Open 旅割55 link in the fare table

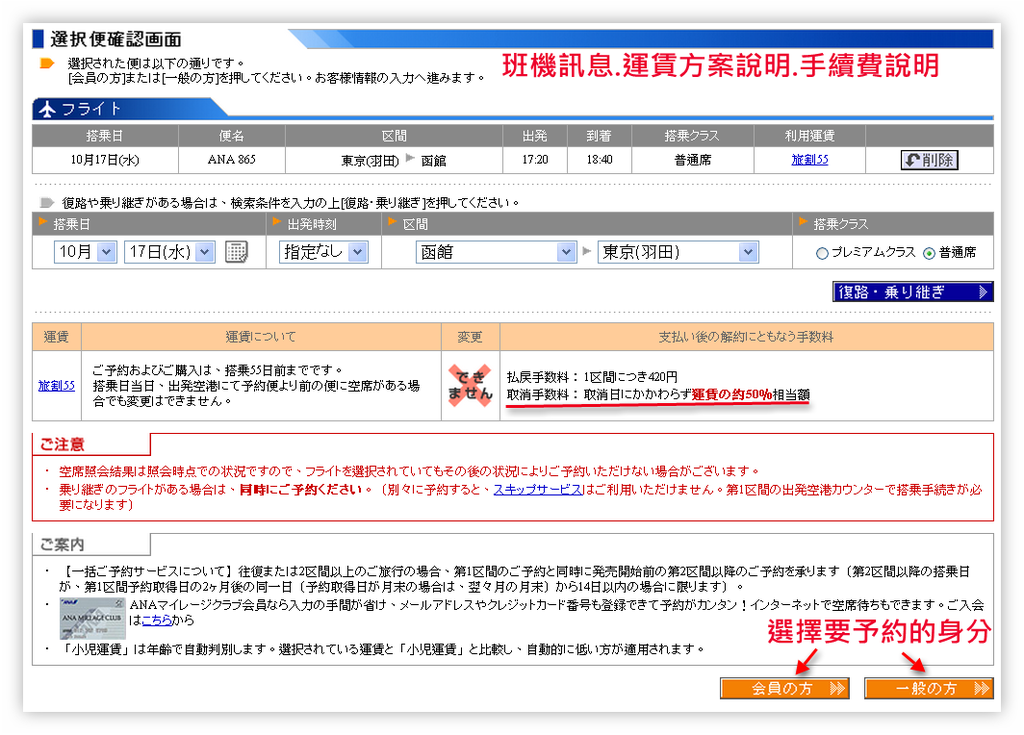coord(57,385)
